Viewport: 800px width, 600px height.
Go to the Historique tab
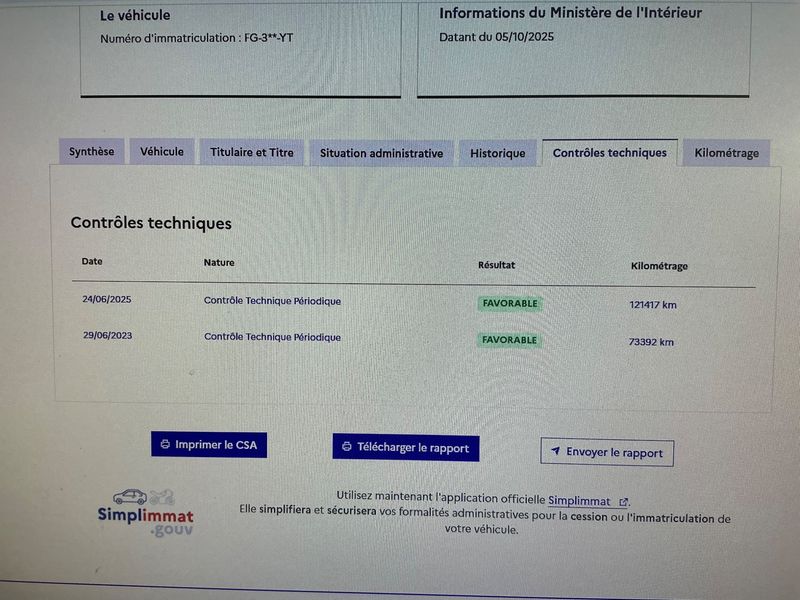(x=497, y=154)
